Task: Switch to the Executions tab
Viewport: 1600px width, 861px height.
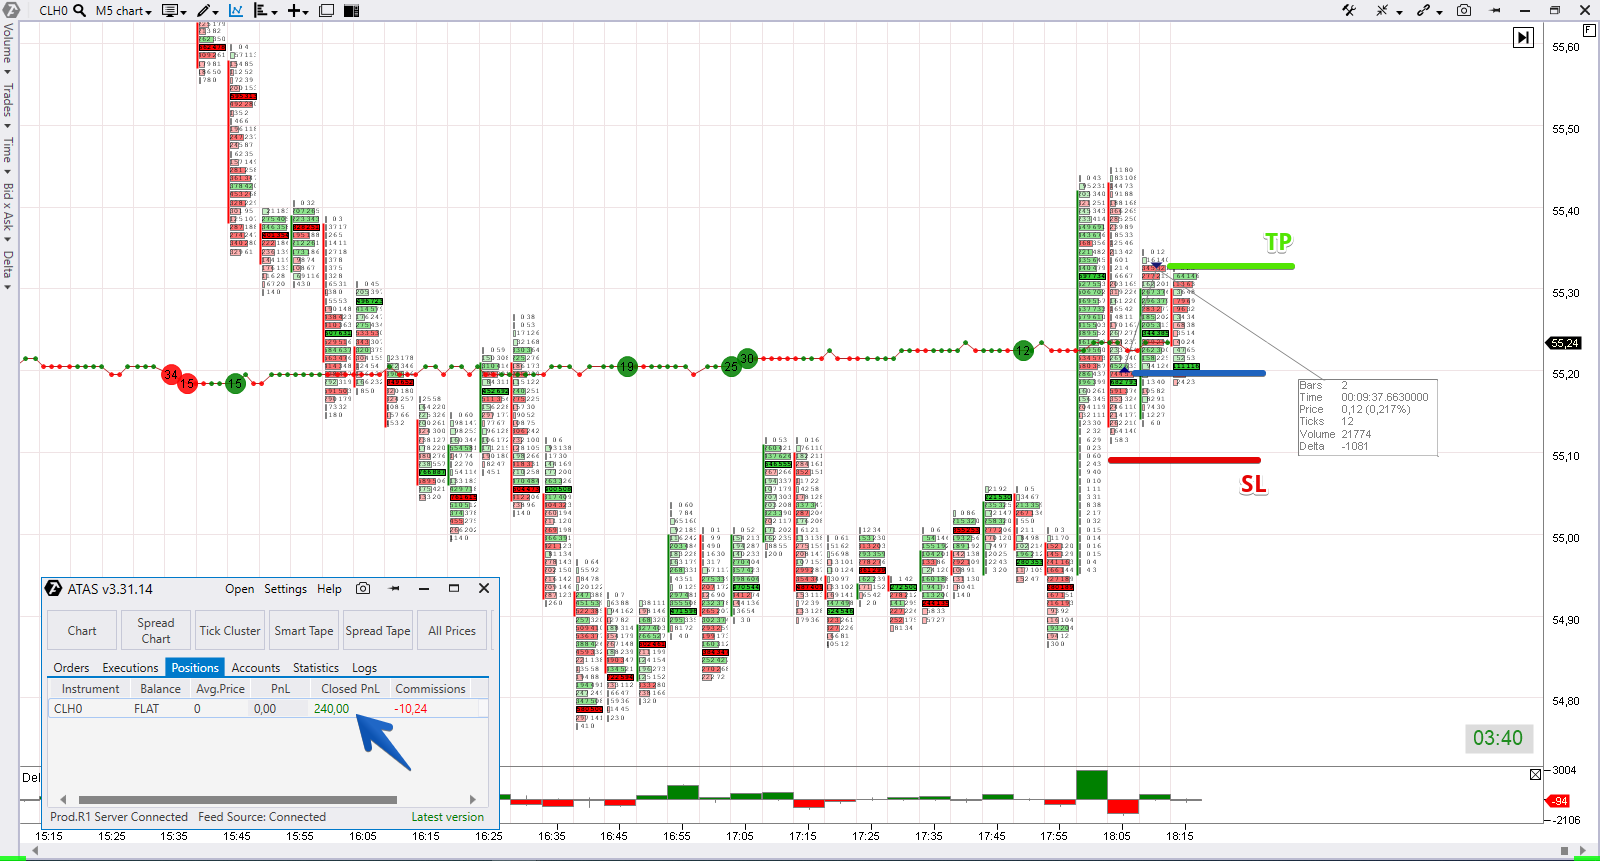Action: tap(130, 668)
